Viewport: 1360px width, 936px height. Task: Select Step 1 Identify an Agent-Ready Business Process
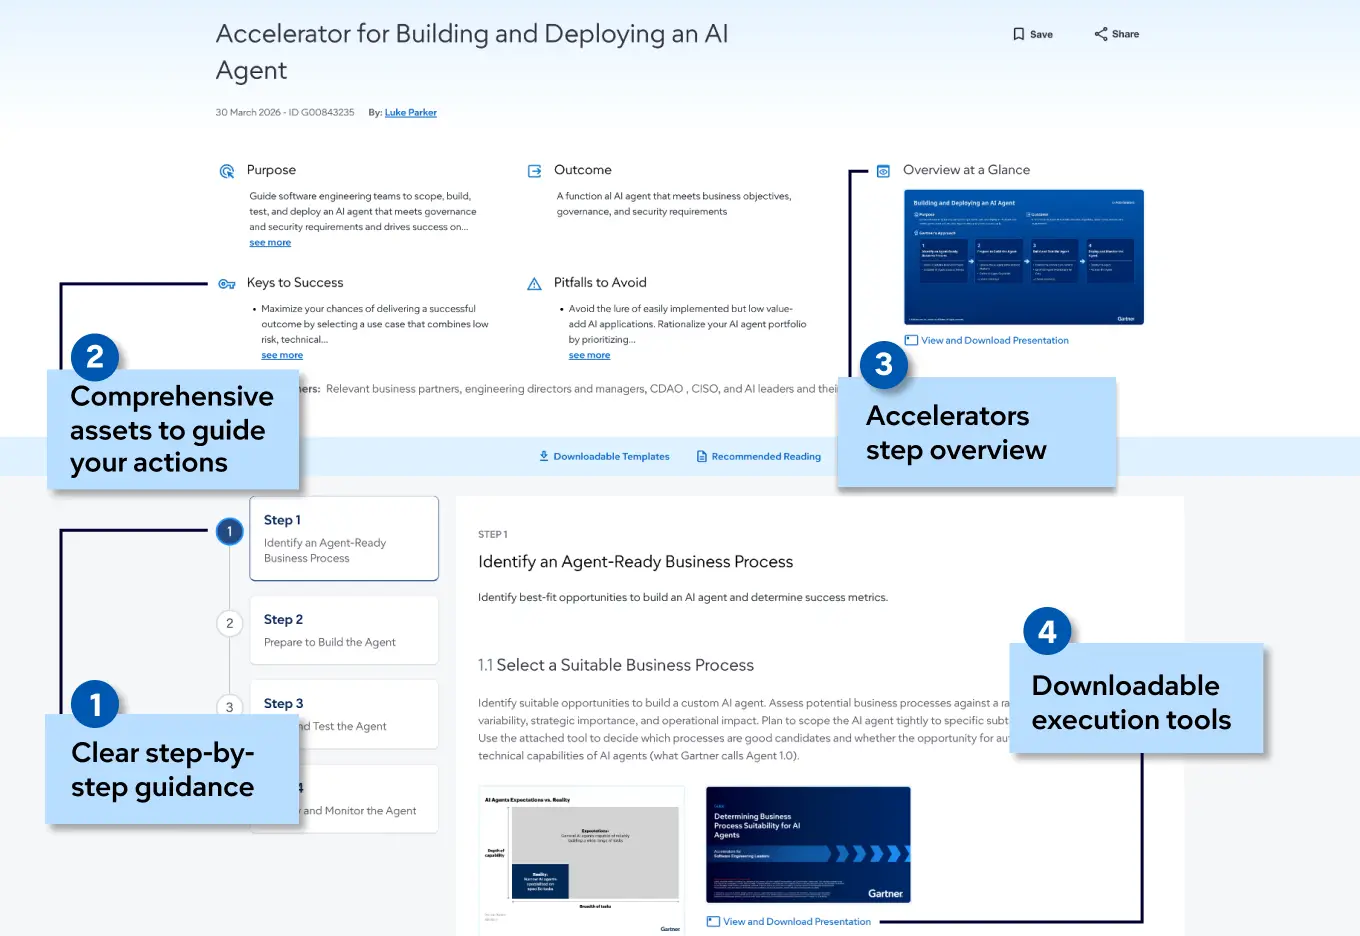pyautogui.click(x=344, y=538)
